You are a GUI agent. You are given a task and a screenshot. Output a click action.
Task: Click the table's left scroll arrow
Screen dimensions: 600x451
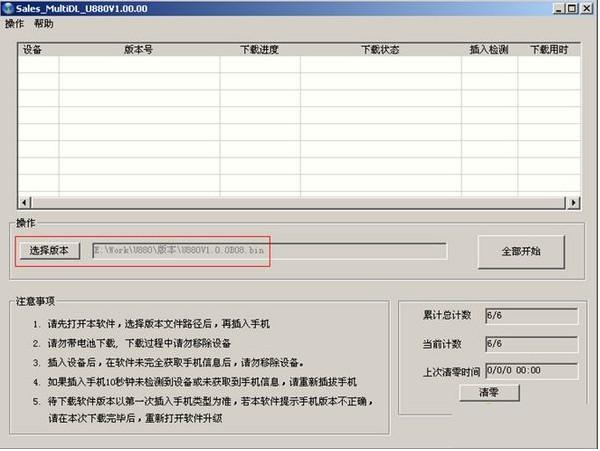tap(25, 203)
